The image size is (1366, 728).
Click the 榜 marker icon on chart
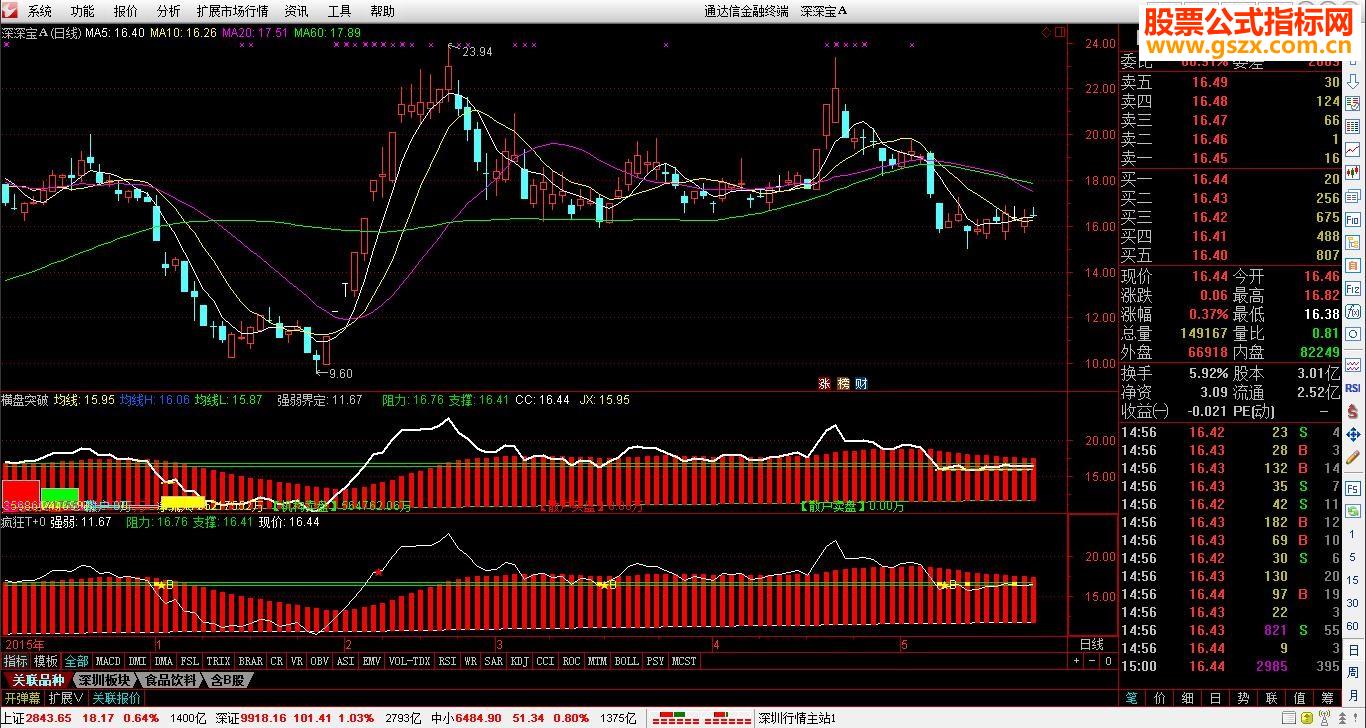(x=843, y=382)
